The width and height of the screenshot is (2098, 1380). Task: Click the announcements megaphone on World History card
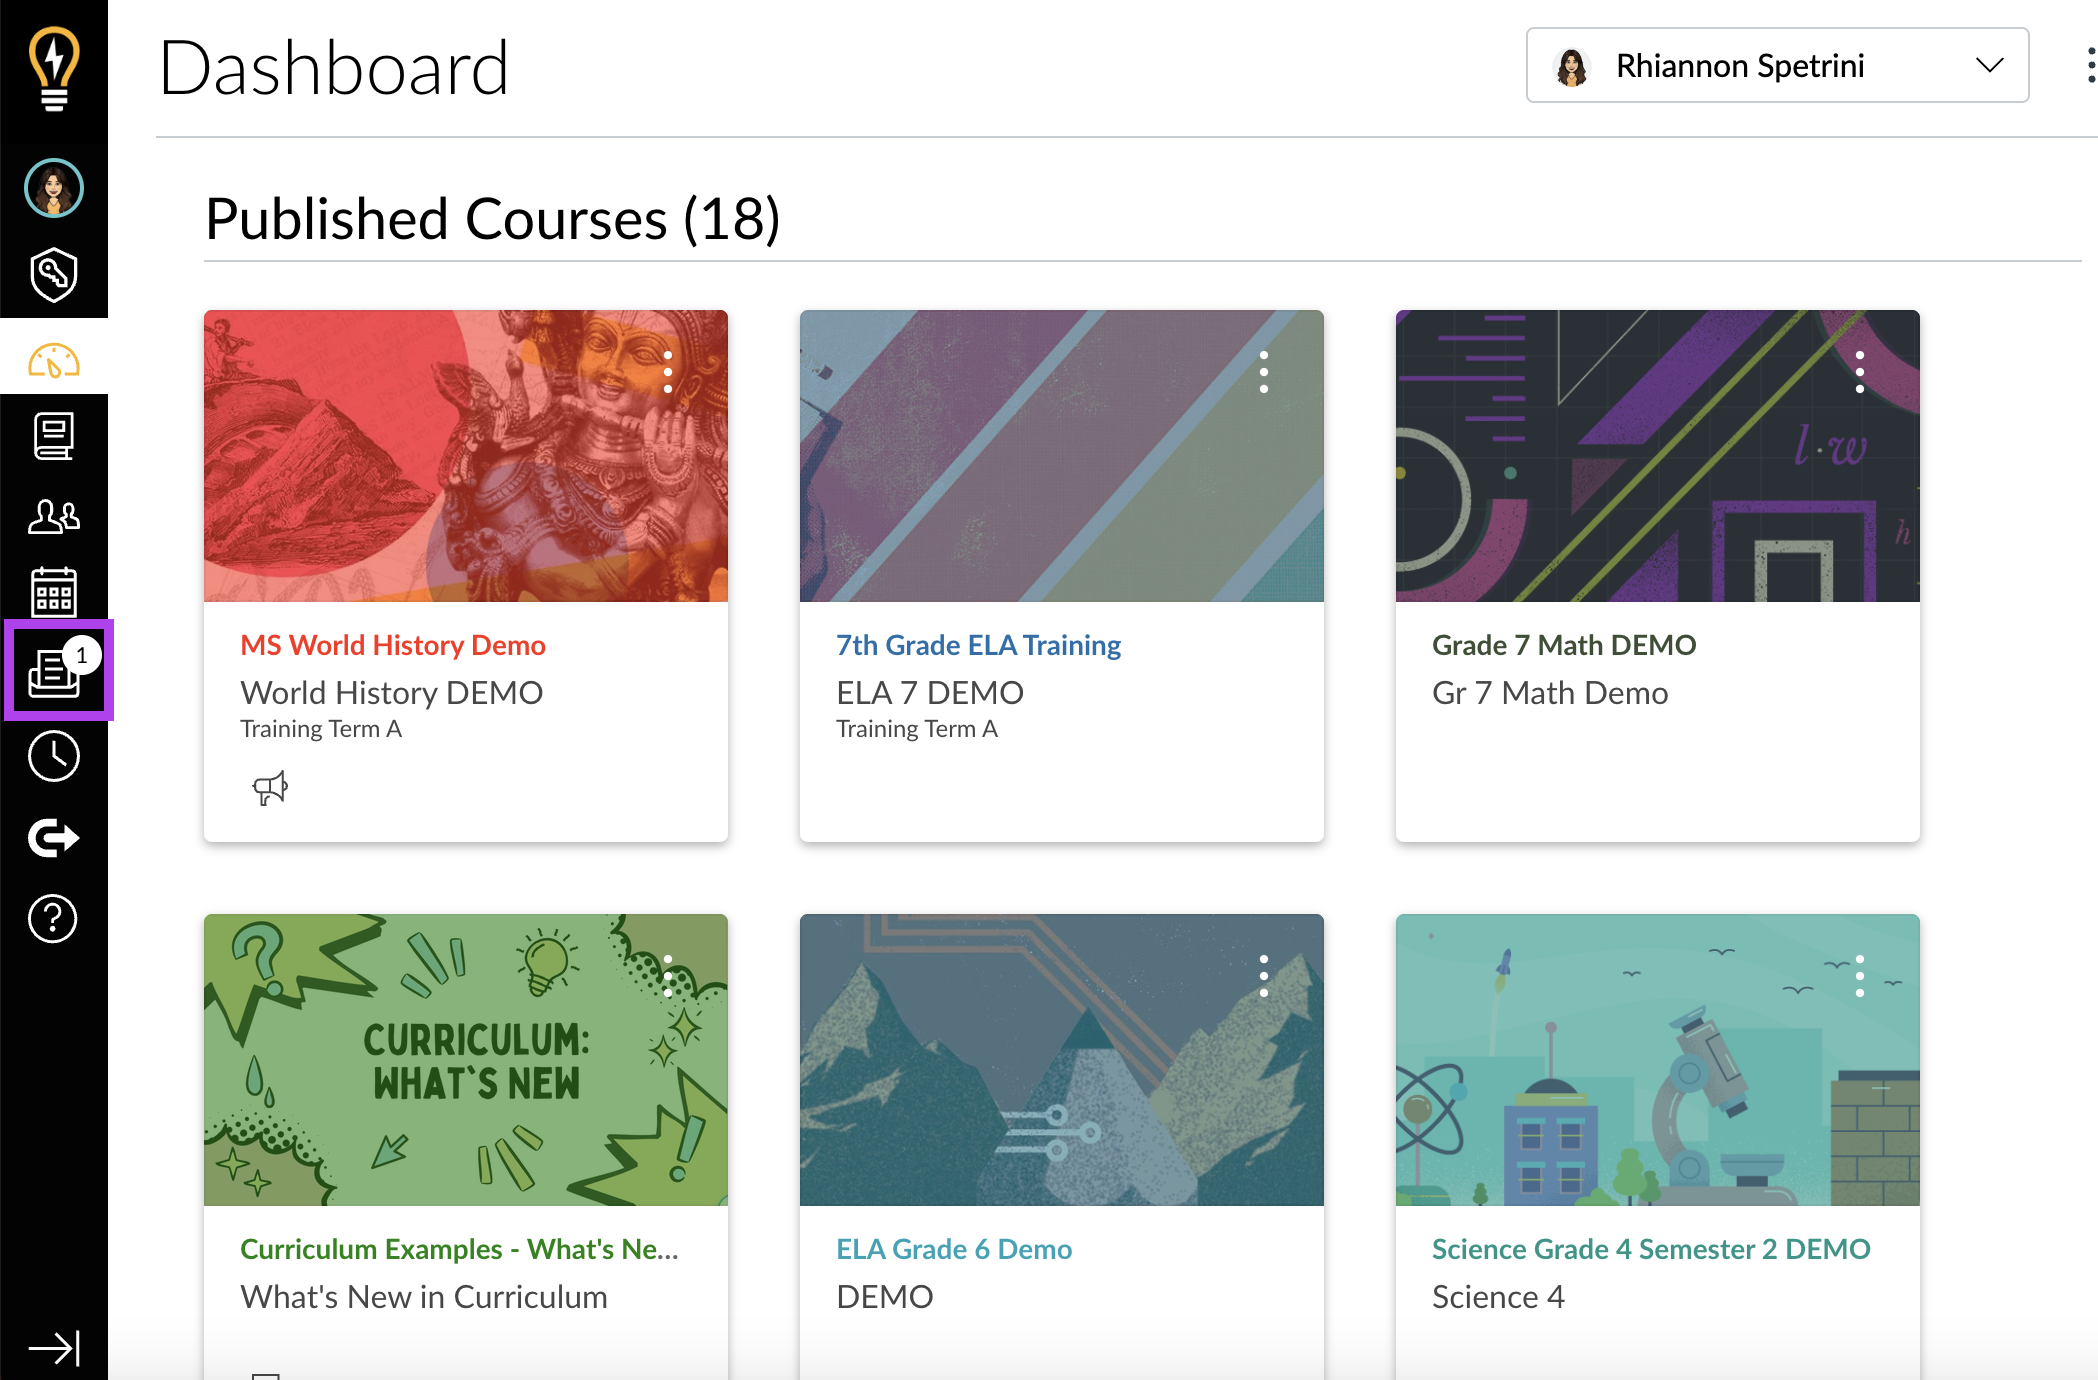pos(270,788)
